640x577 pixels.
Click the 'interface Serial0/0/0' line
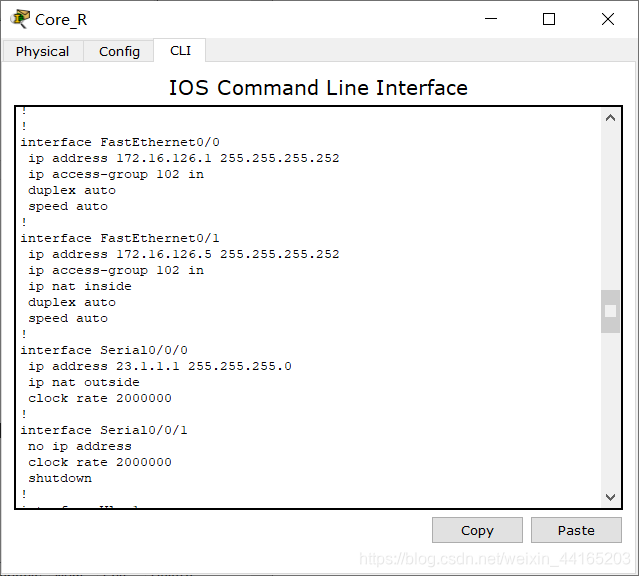(104, 350)
